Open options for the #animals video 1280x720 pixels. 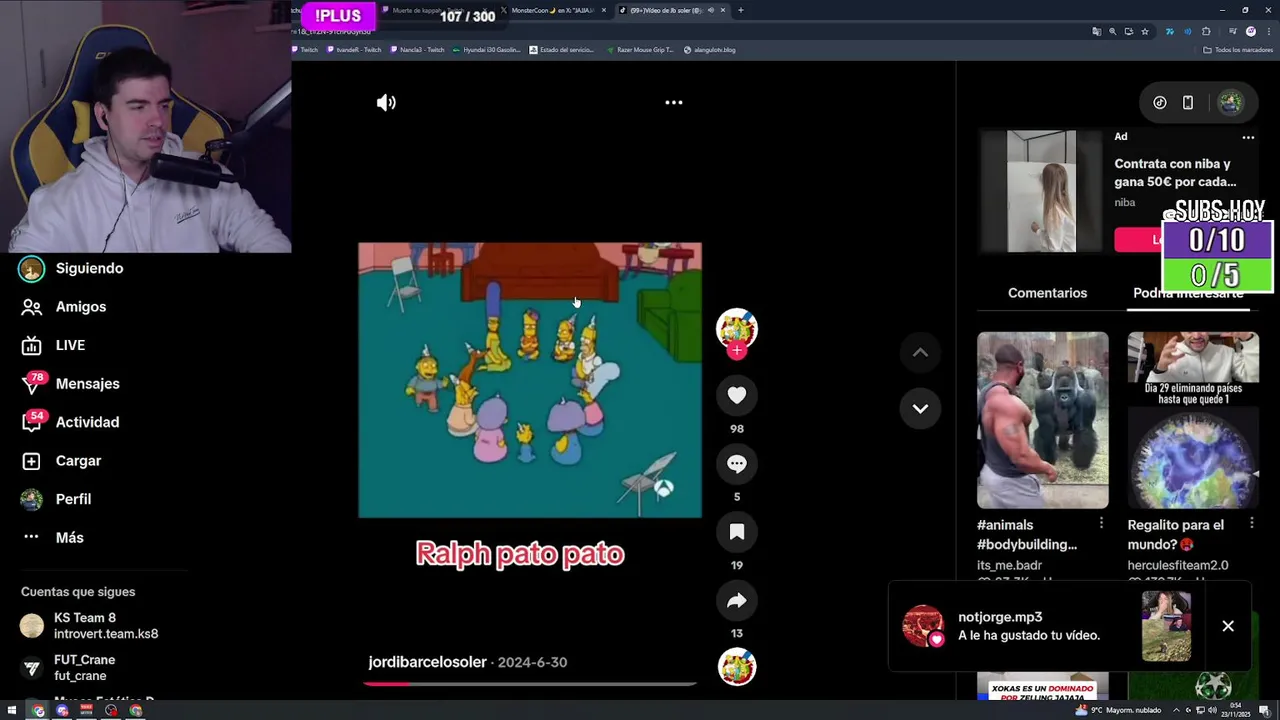[x=1101, y=524]
